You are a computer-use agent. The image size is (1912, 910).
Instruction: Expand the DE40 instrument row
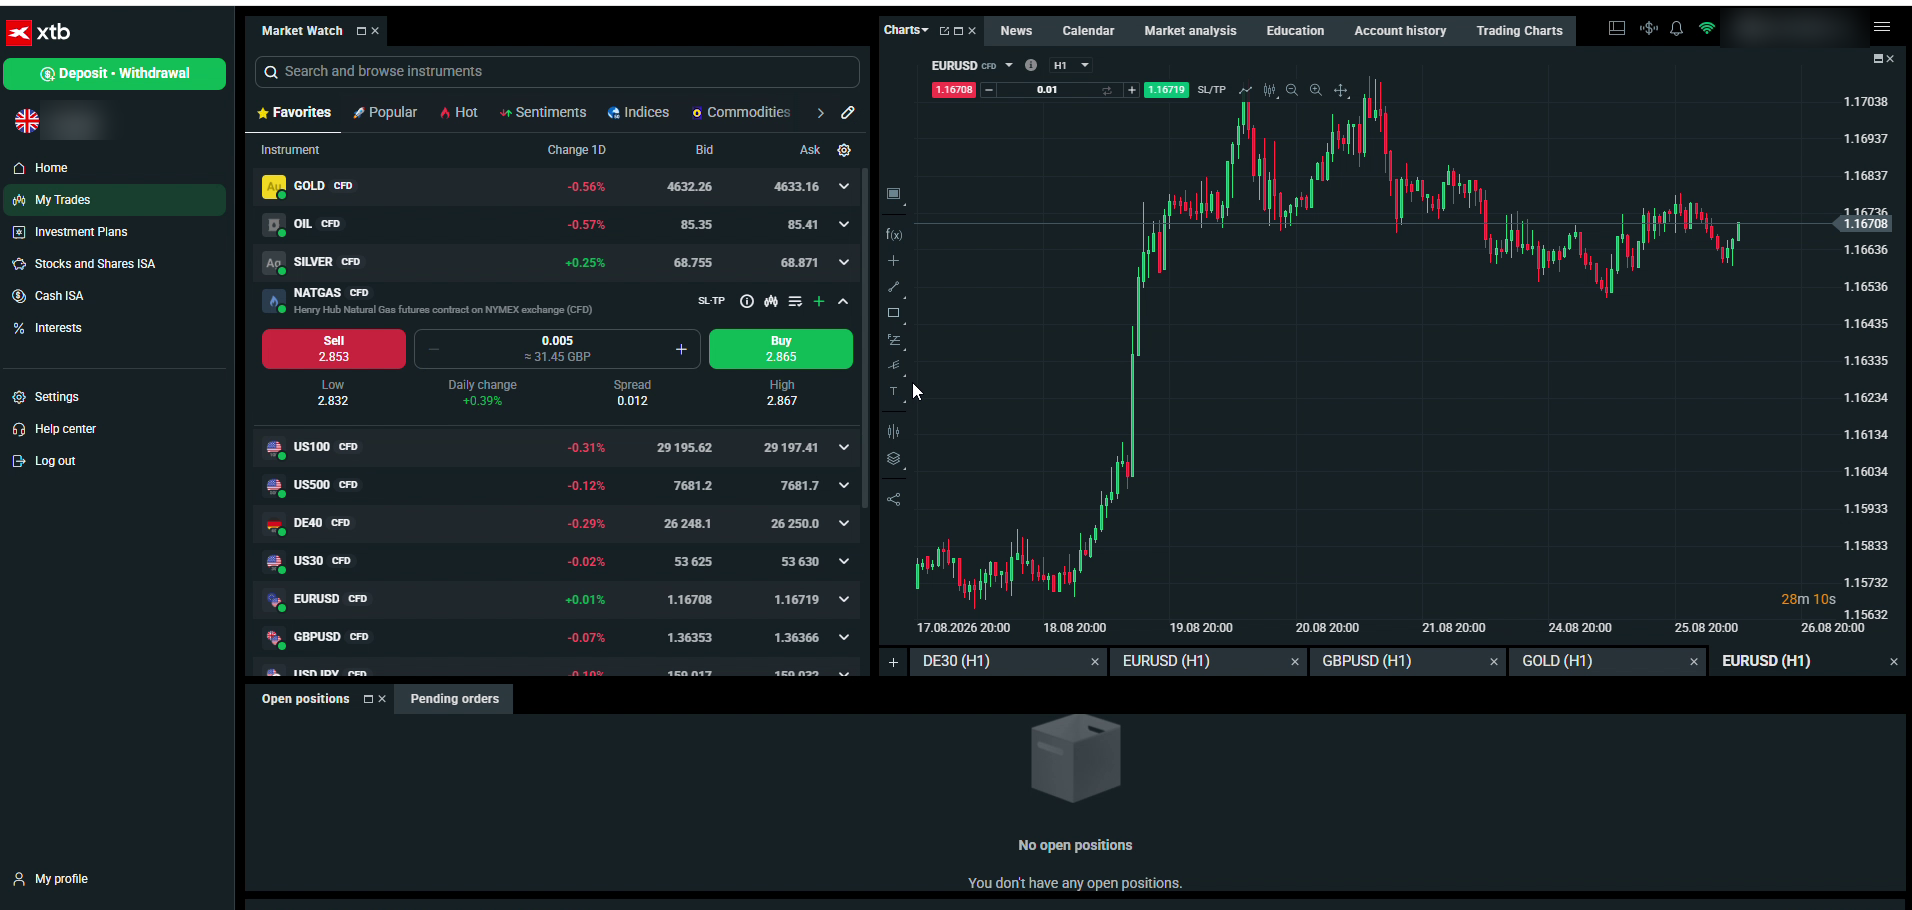(x=844, y=523)
